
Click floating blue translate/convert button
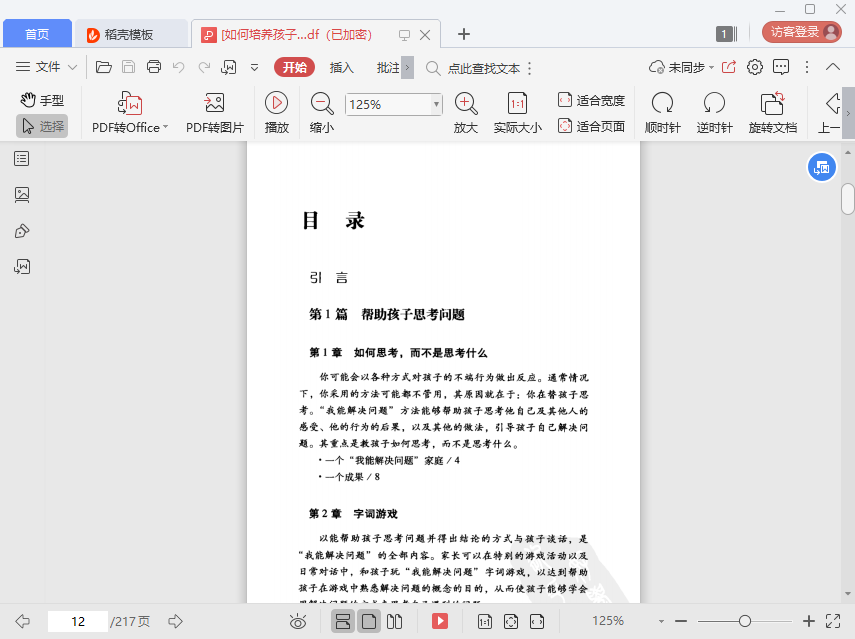tap(821, 167)
